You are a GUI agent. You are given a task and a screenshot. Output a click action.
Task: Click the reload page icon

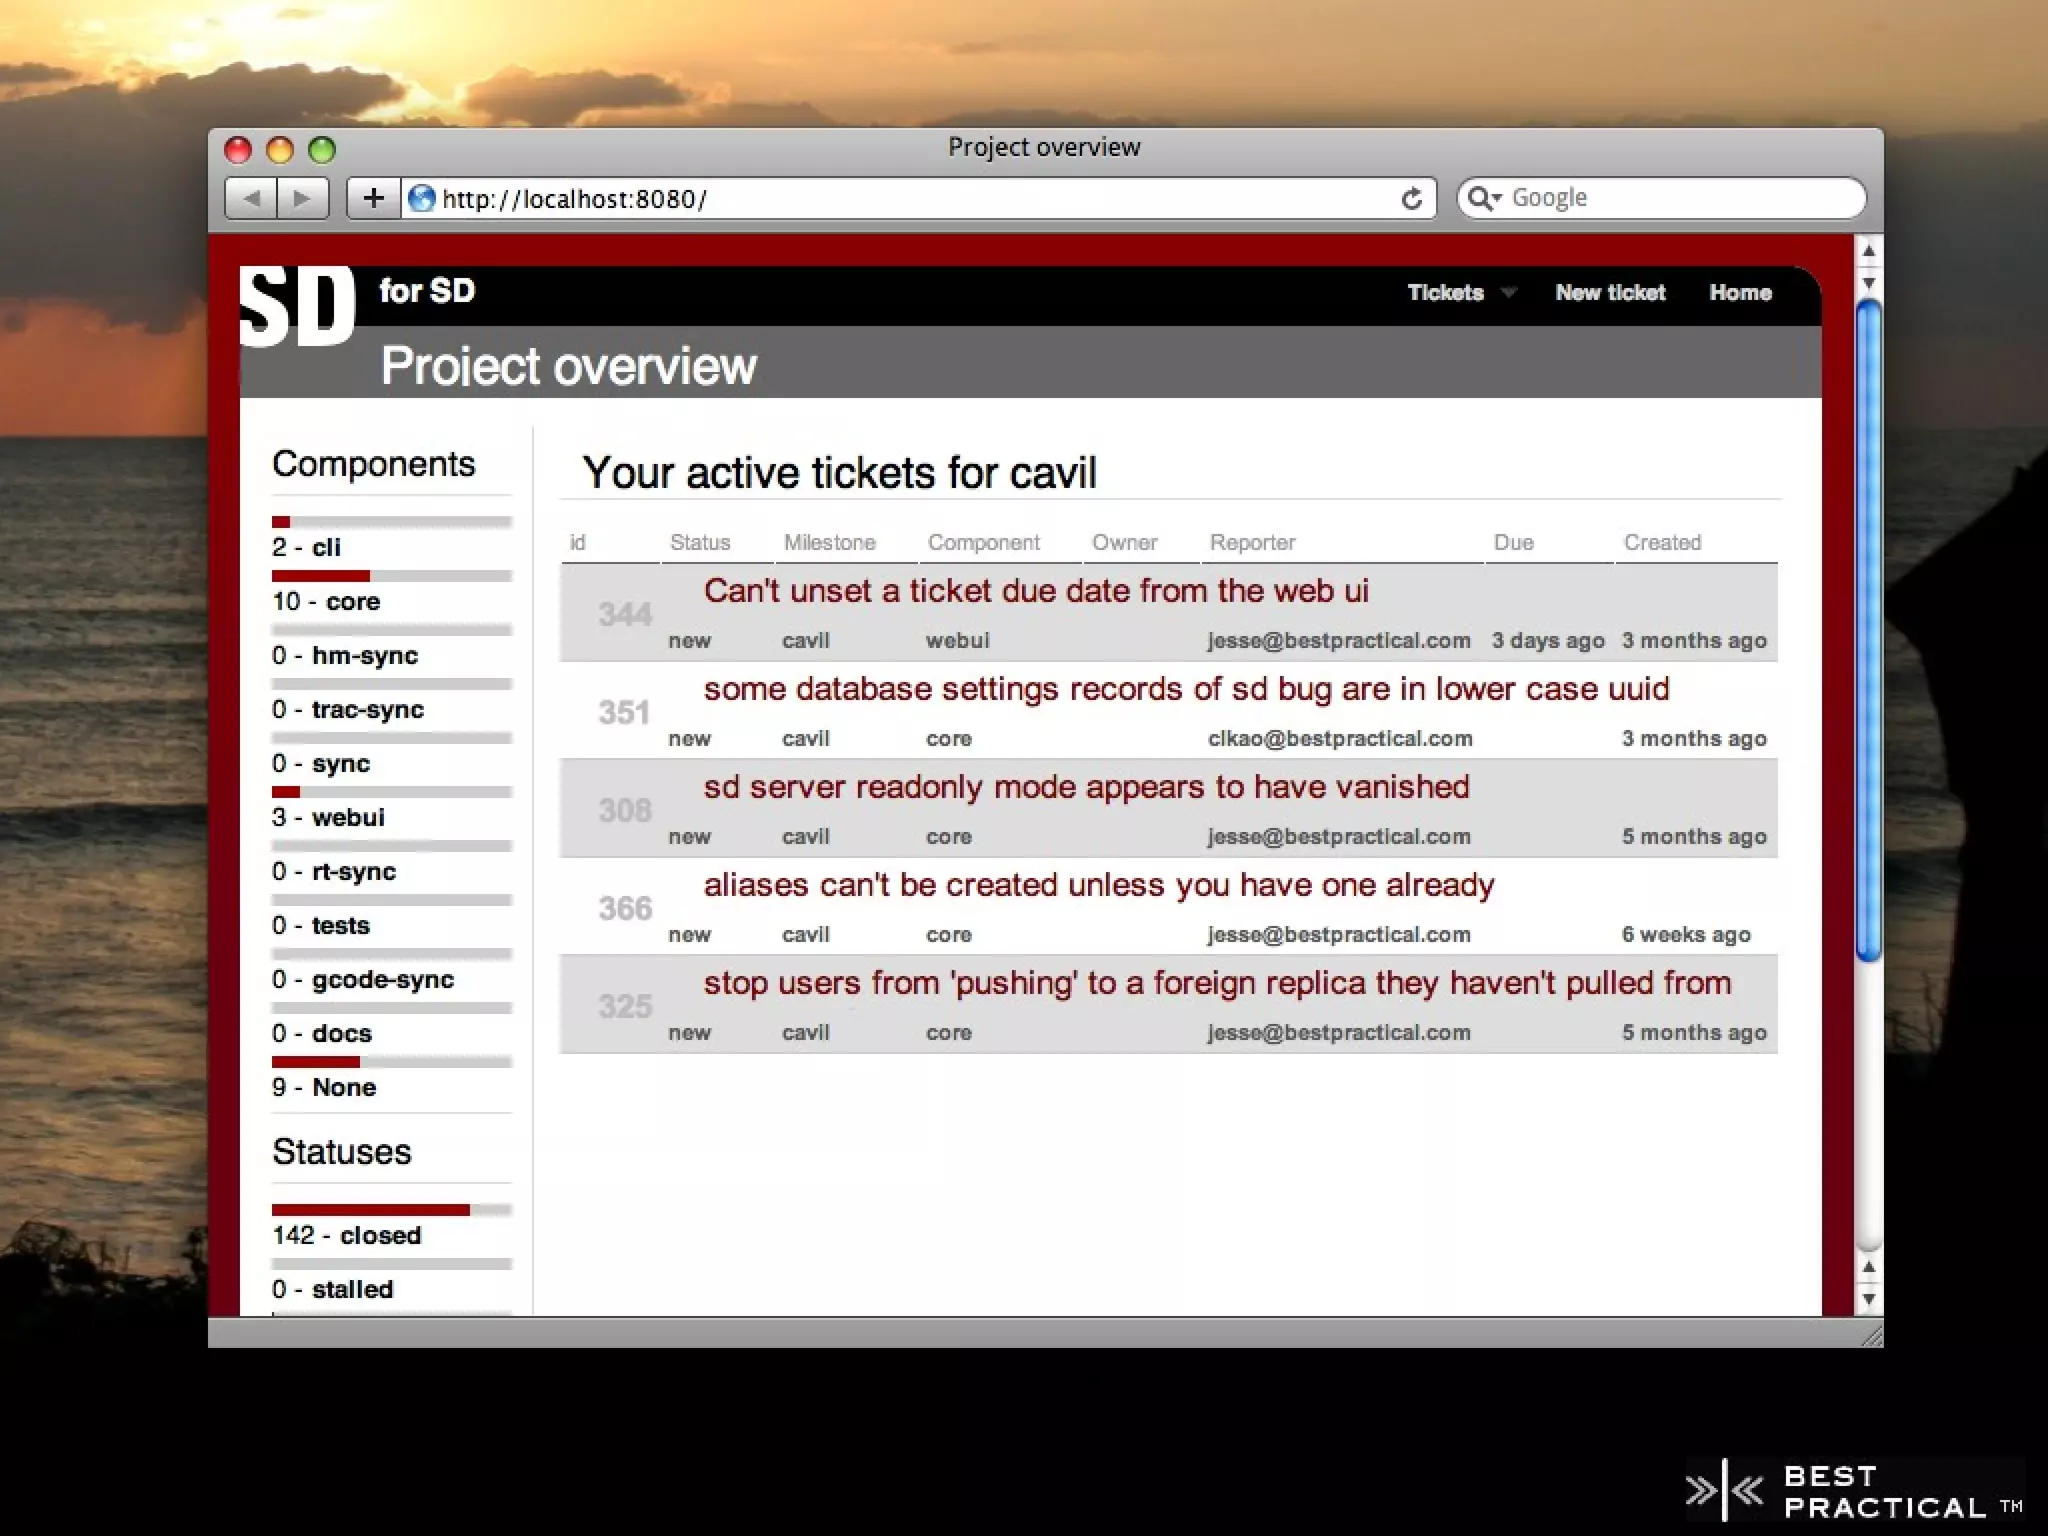pyautogui.click(x=1411, y=199)
